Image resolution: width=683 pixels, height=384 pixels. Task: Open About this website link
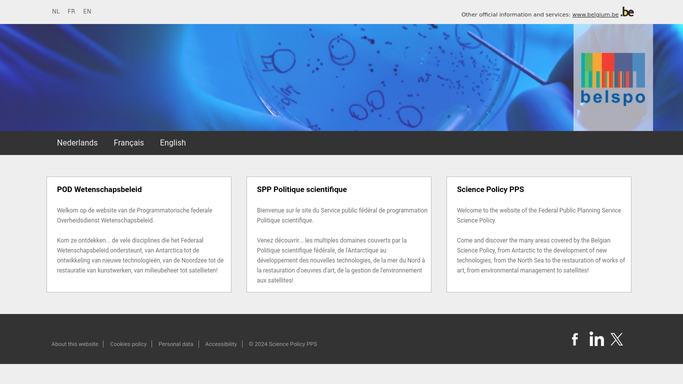point(75,344)
